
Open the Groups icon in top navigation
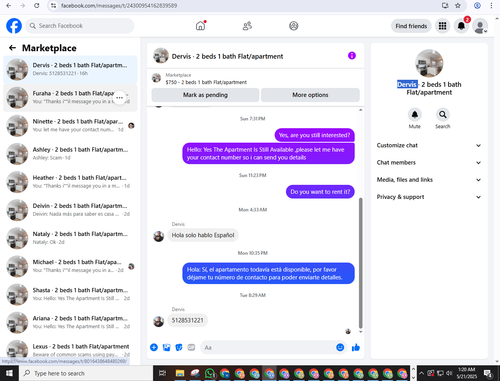pos(293,26)
